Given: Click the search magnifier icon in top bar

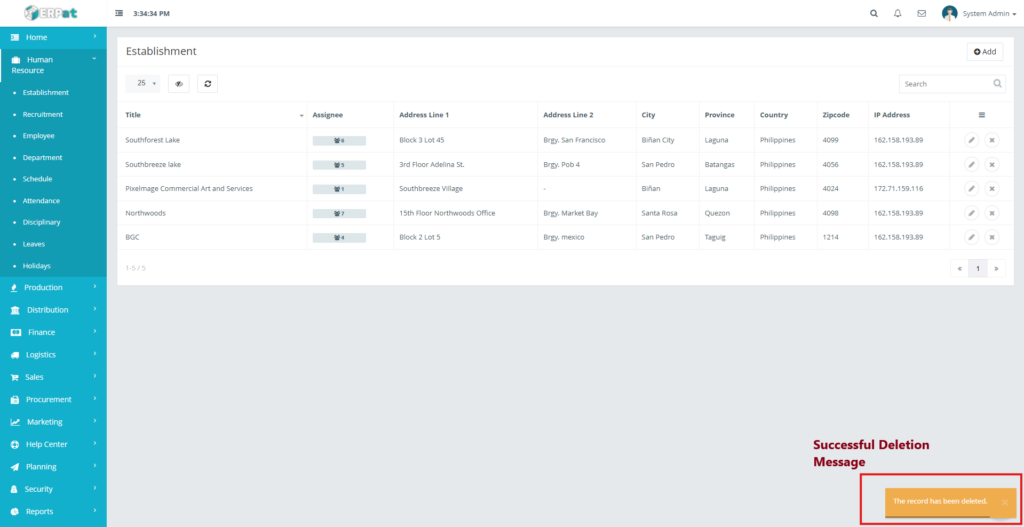Looking at the screenshot, I should coord(874,14).
